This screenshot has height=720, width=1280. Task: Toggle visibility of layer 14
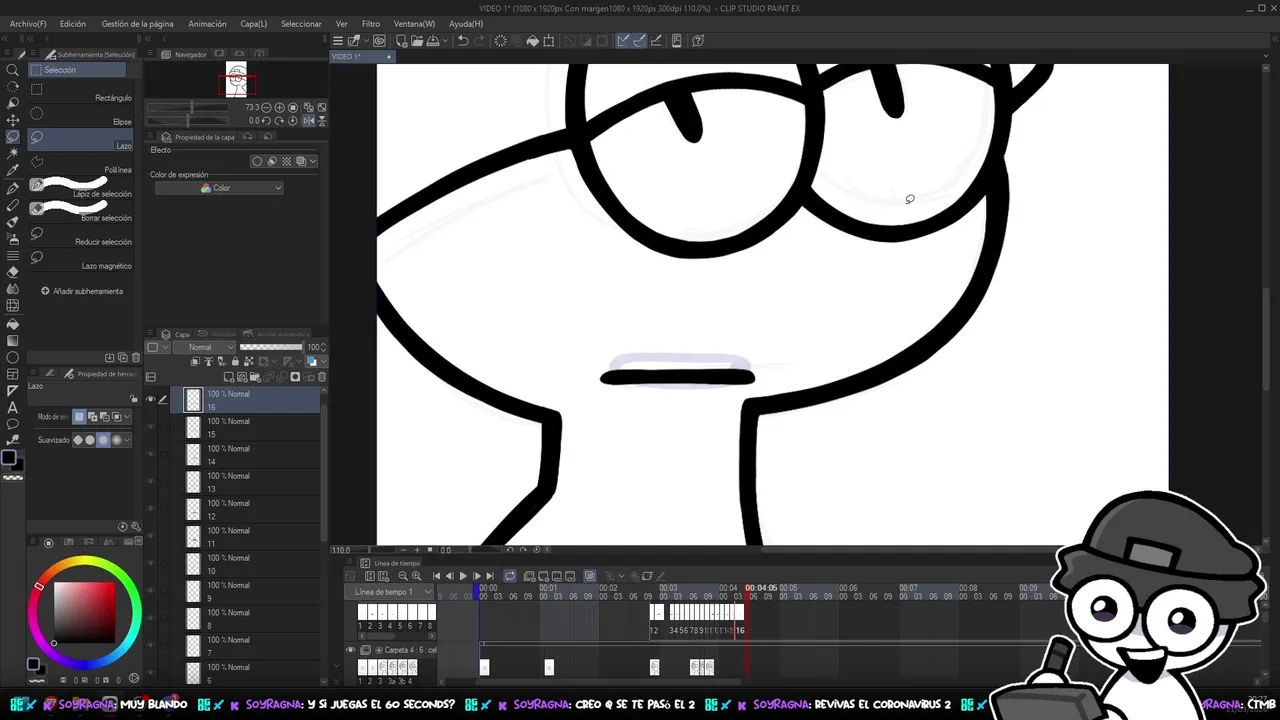[150, 454]
